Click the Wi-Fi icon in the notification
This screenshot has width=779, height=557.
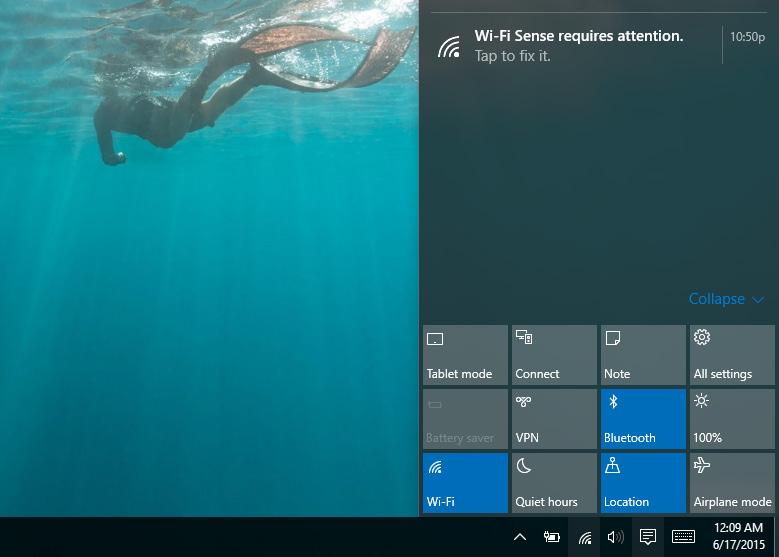click(449, 47)
